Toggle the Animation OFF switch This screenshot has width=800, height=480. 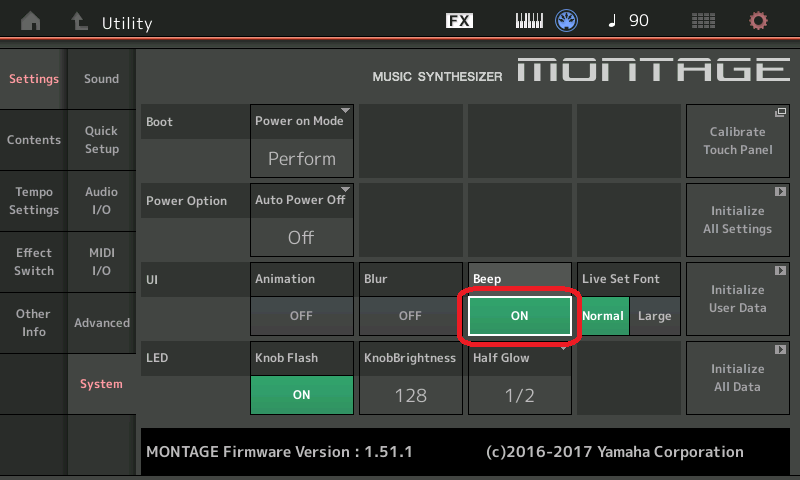301,315
